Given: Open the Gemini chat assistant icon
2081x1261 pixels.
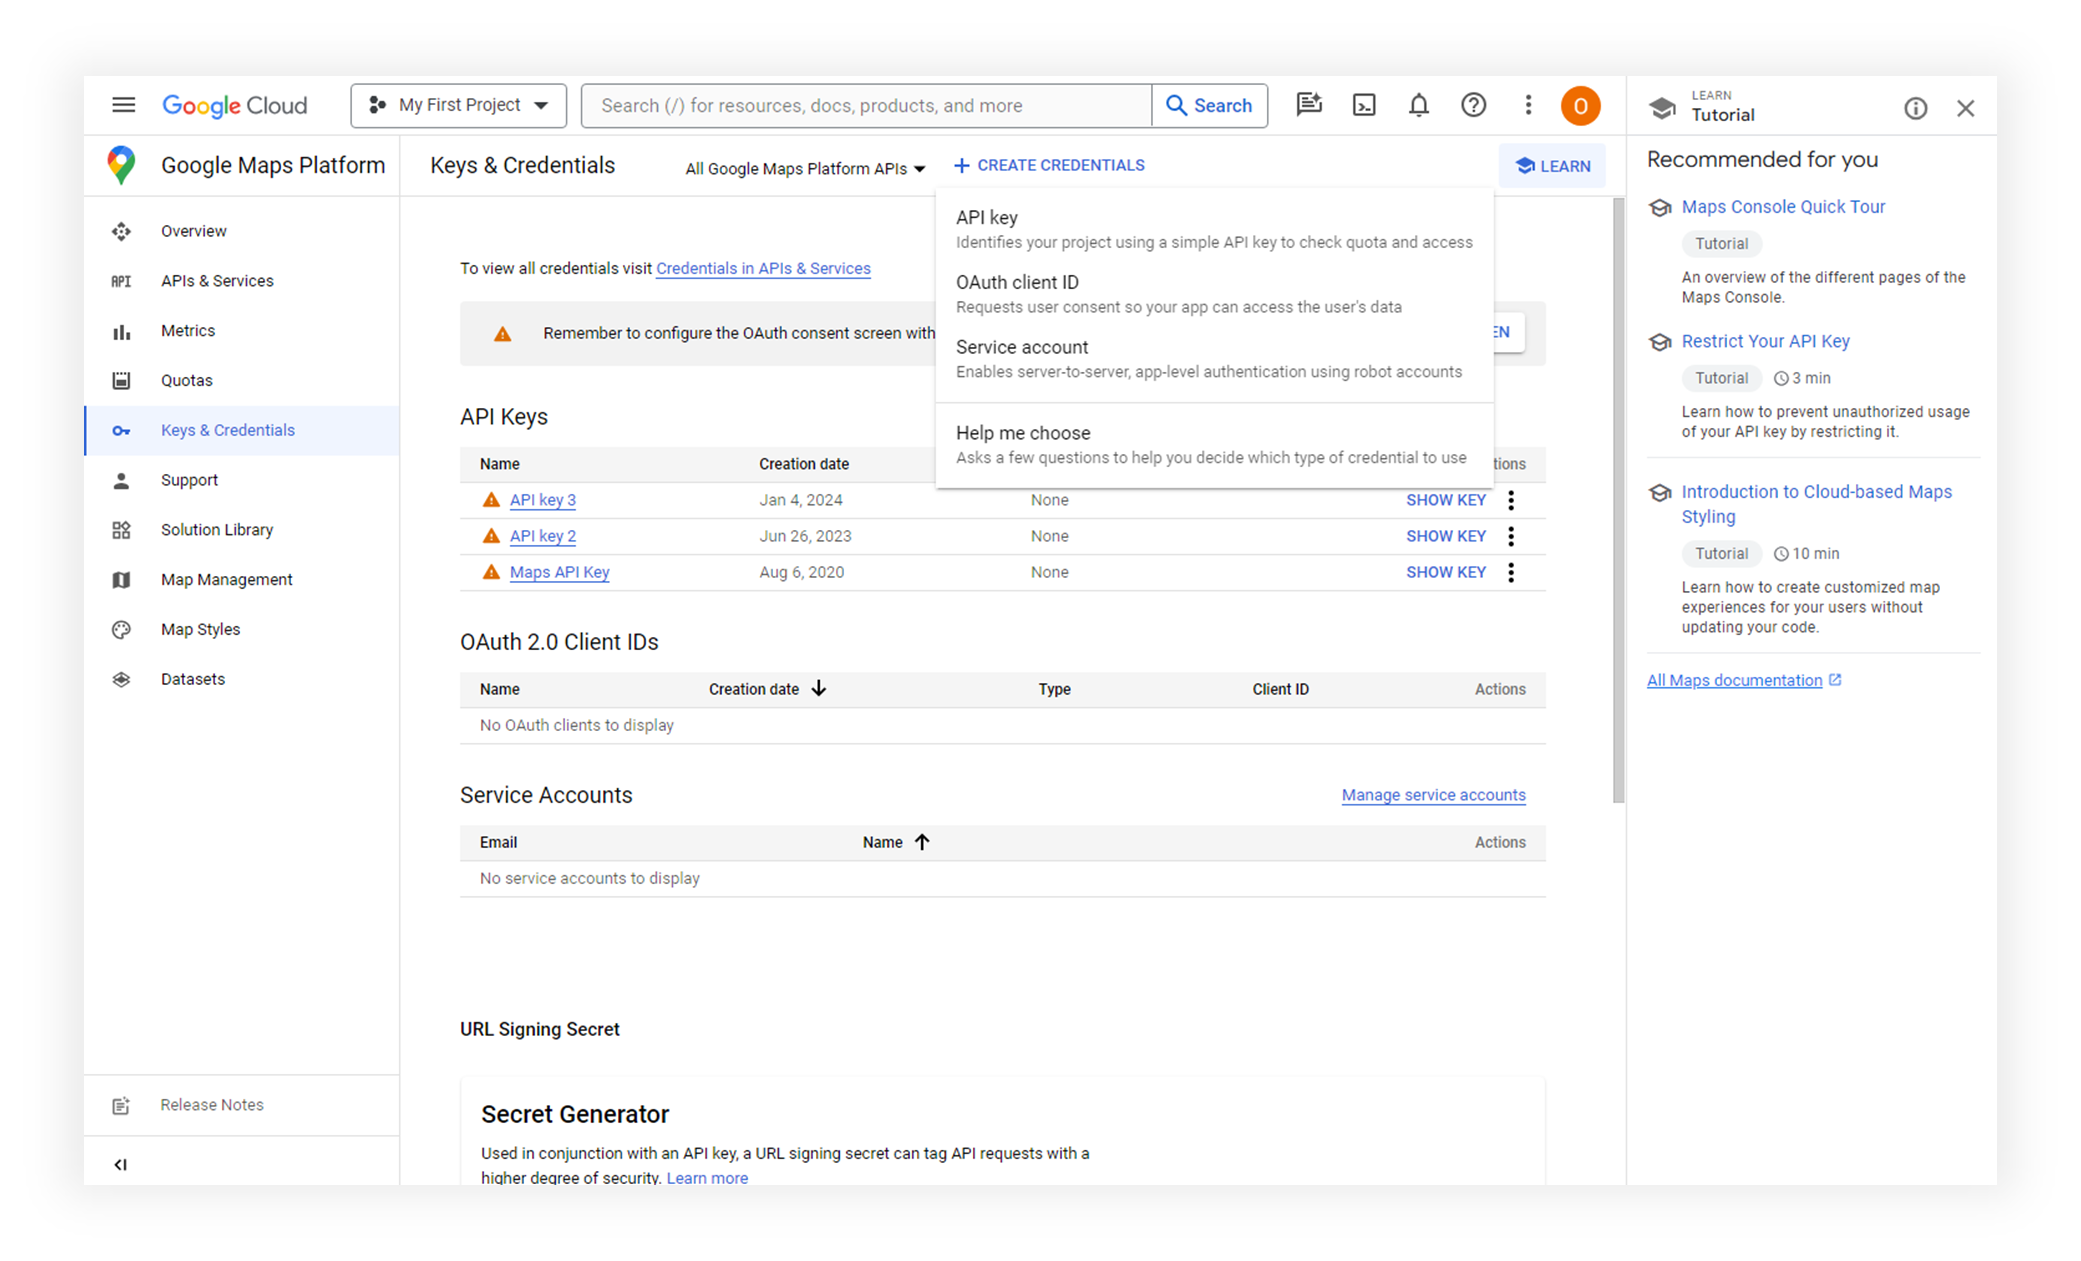Looking at the screenshot, I should 1309,105.
